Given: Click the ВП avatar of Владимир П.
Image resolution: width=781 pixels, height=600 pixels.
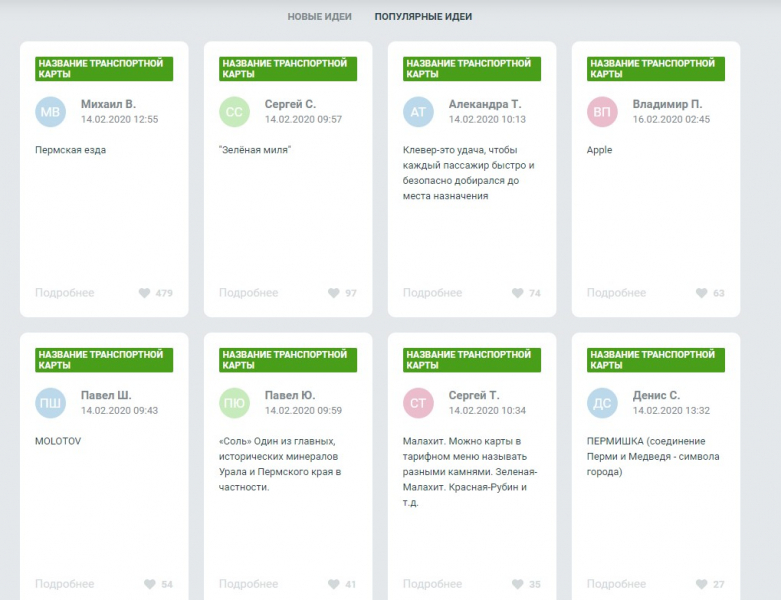Looking at the screenshot, I should 602,112.
